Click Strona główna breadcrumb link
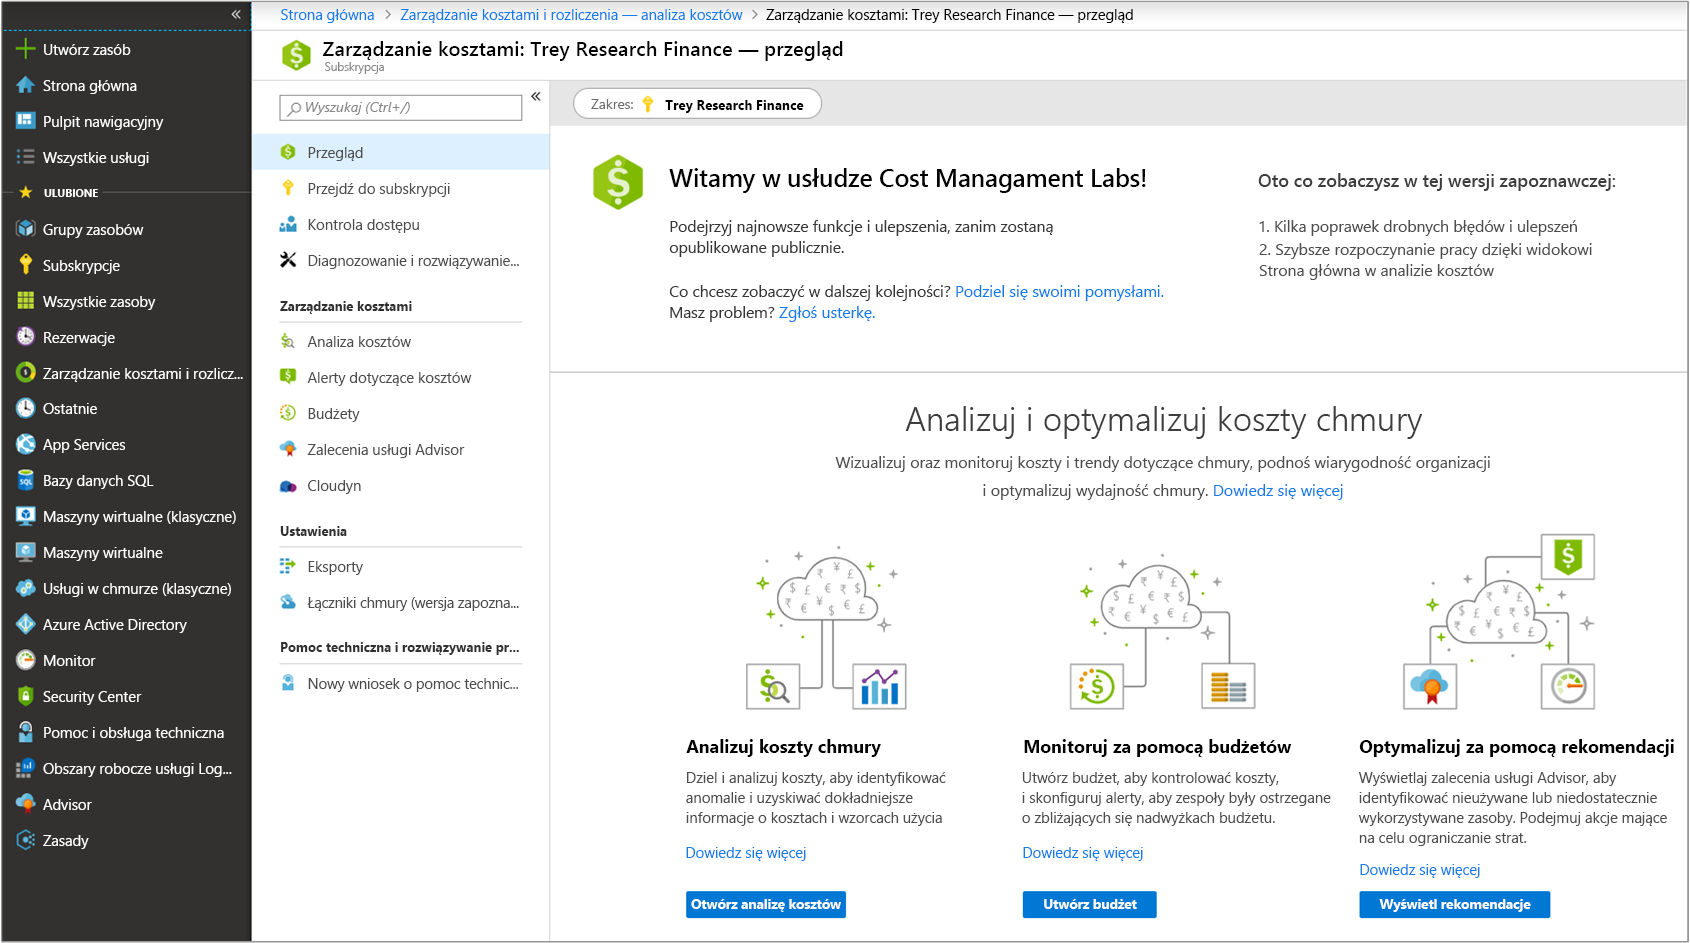The width and height of the screenshot is (1690, 943). point(327,15)
